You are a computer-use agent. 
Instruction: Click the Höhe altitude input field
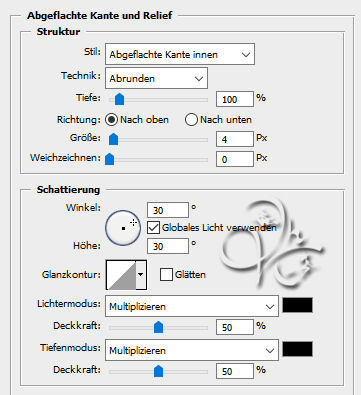point(168,246)
